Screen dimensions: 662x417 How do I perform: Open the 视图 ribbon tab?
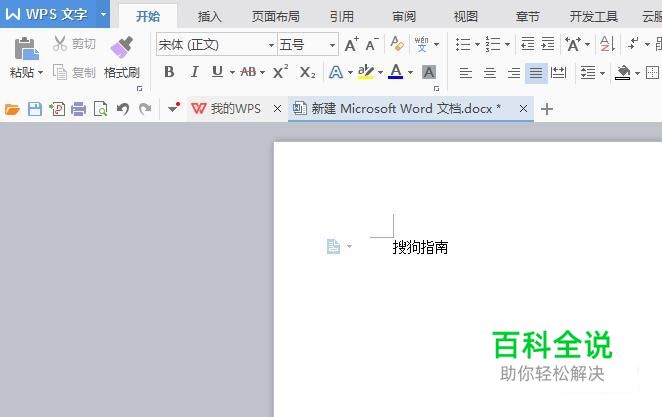(x=466, y=16)
